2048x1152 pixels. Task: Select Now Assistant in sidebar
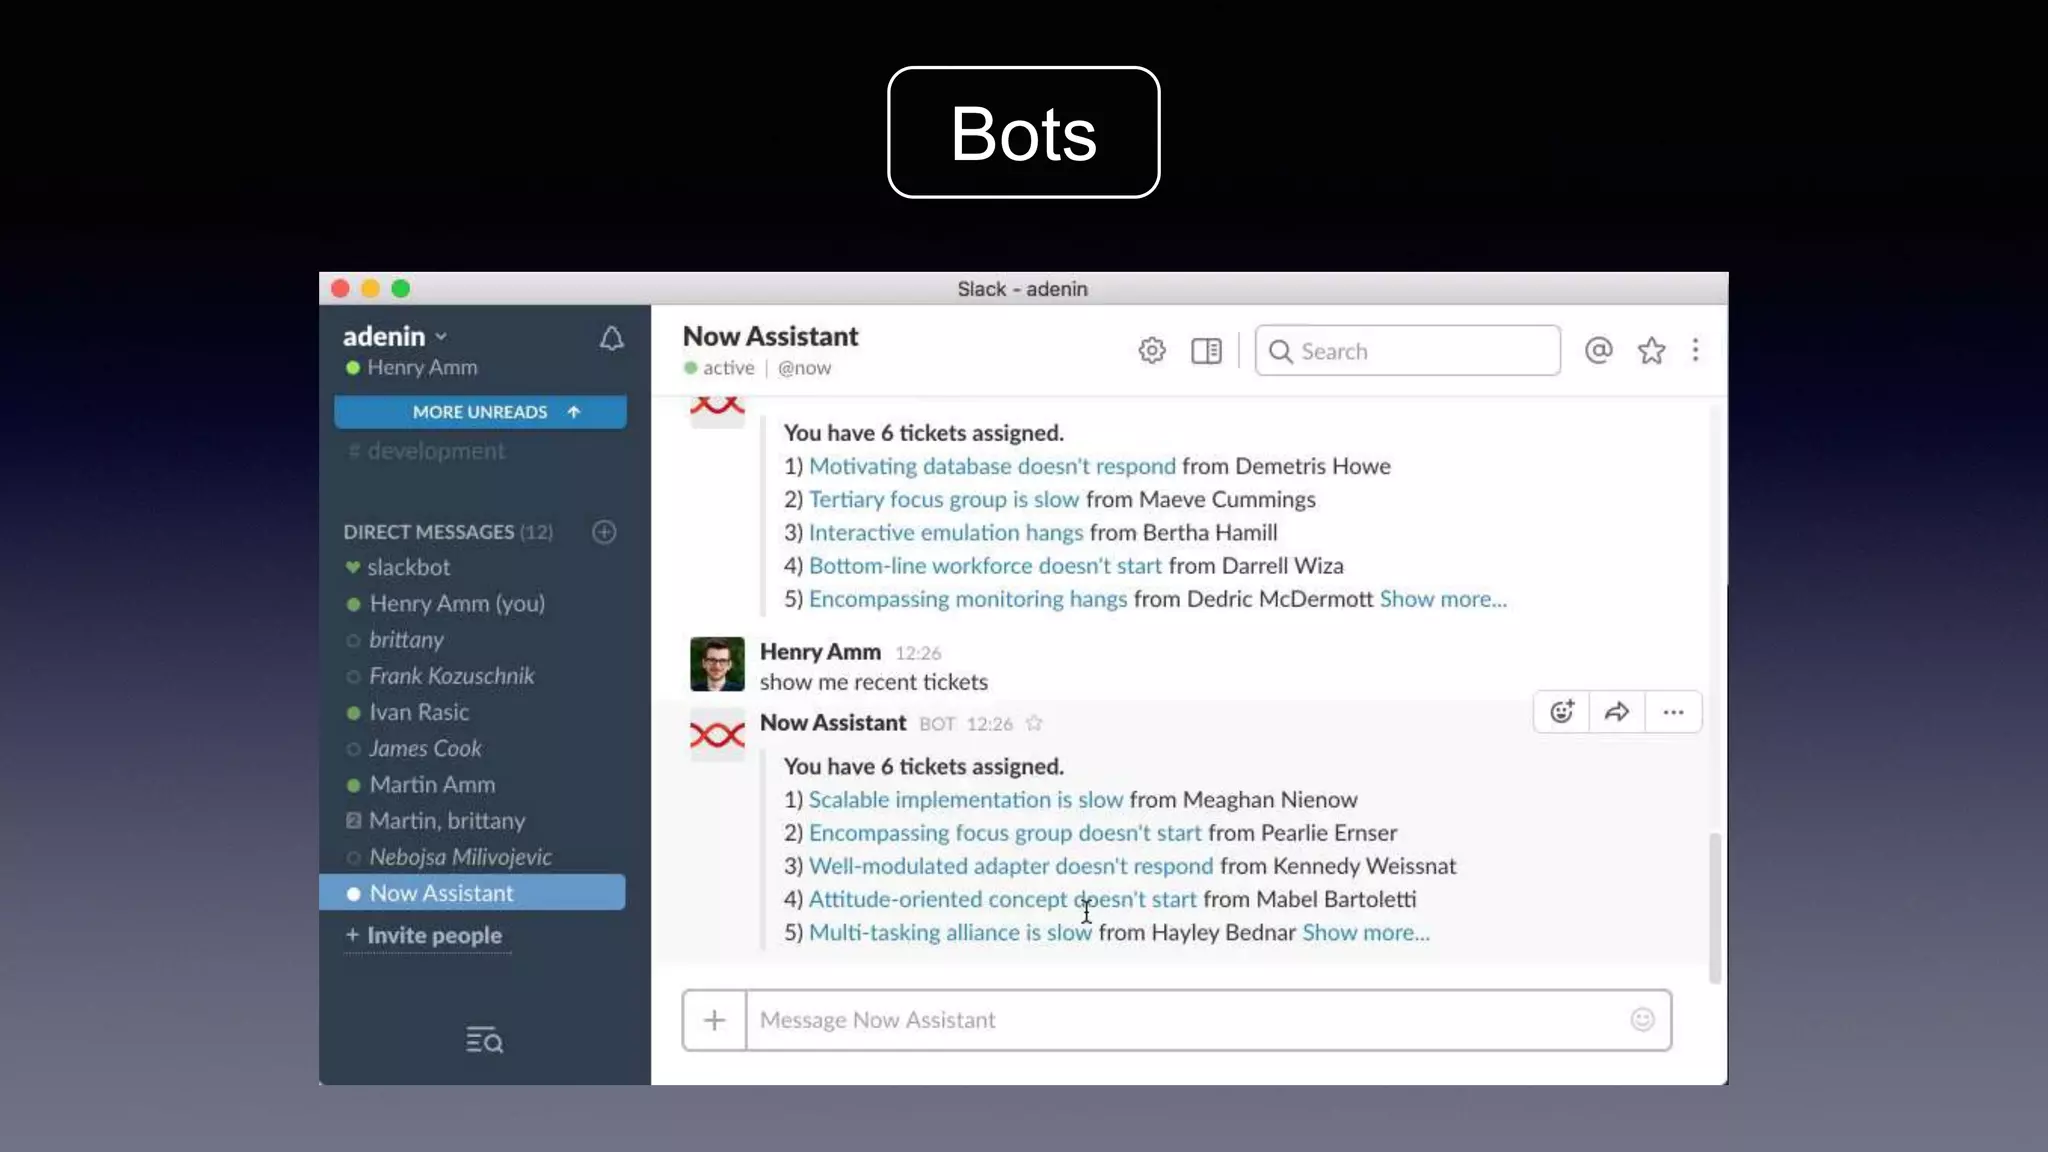[472, 893]
